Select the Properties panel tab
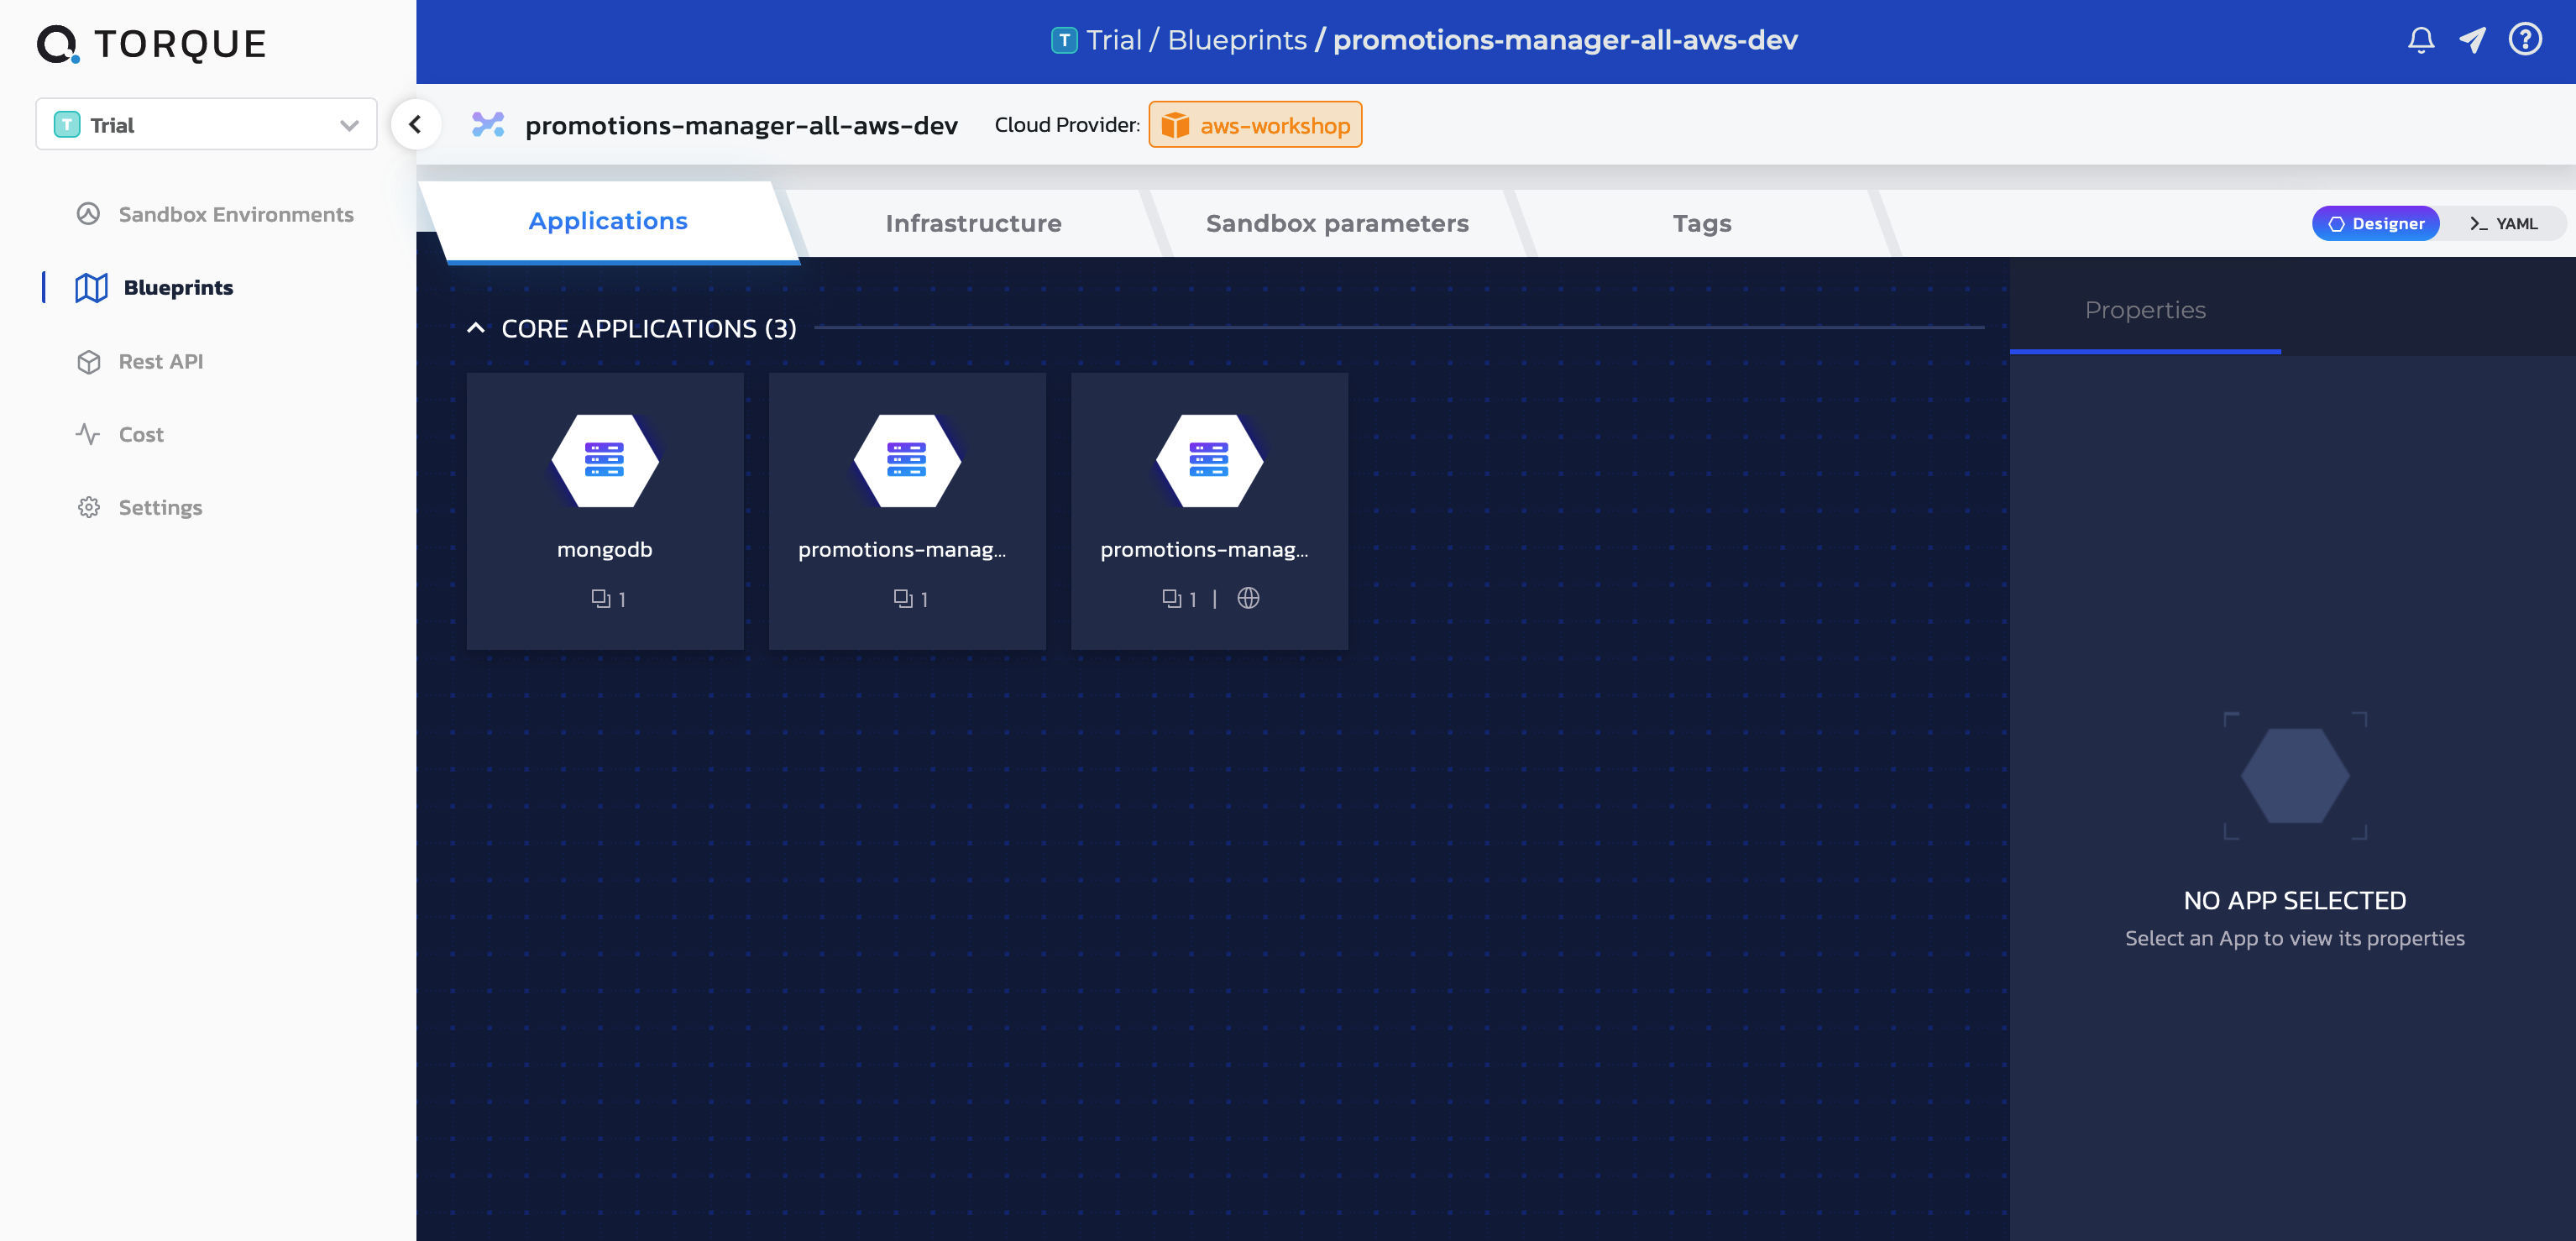The height and width of the screenshot is (1241, 2576). click(x=2145, y=310)
